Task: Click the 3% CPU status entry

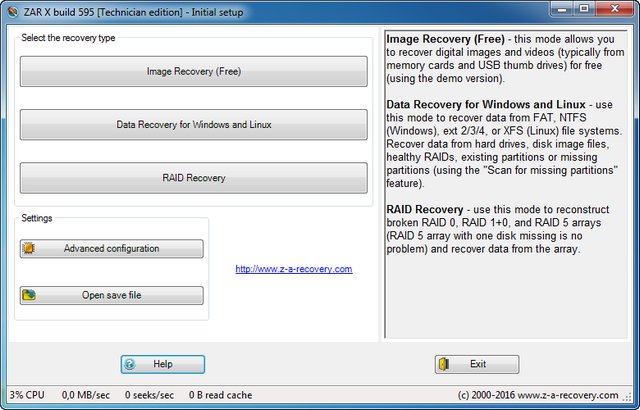Action: pyautogui.click(x=27, y=395)
